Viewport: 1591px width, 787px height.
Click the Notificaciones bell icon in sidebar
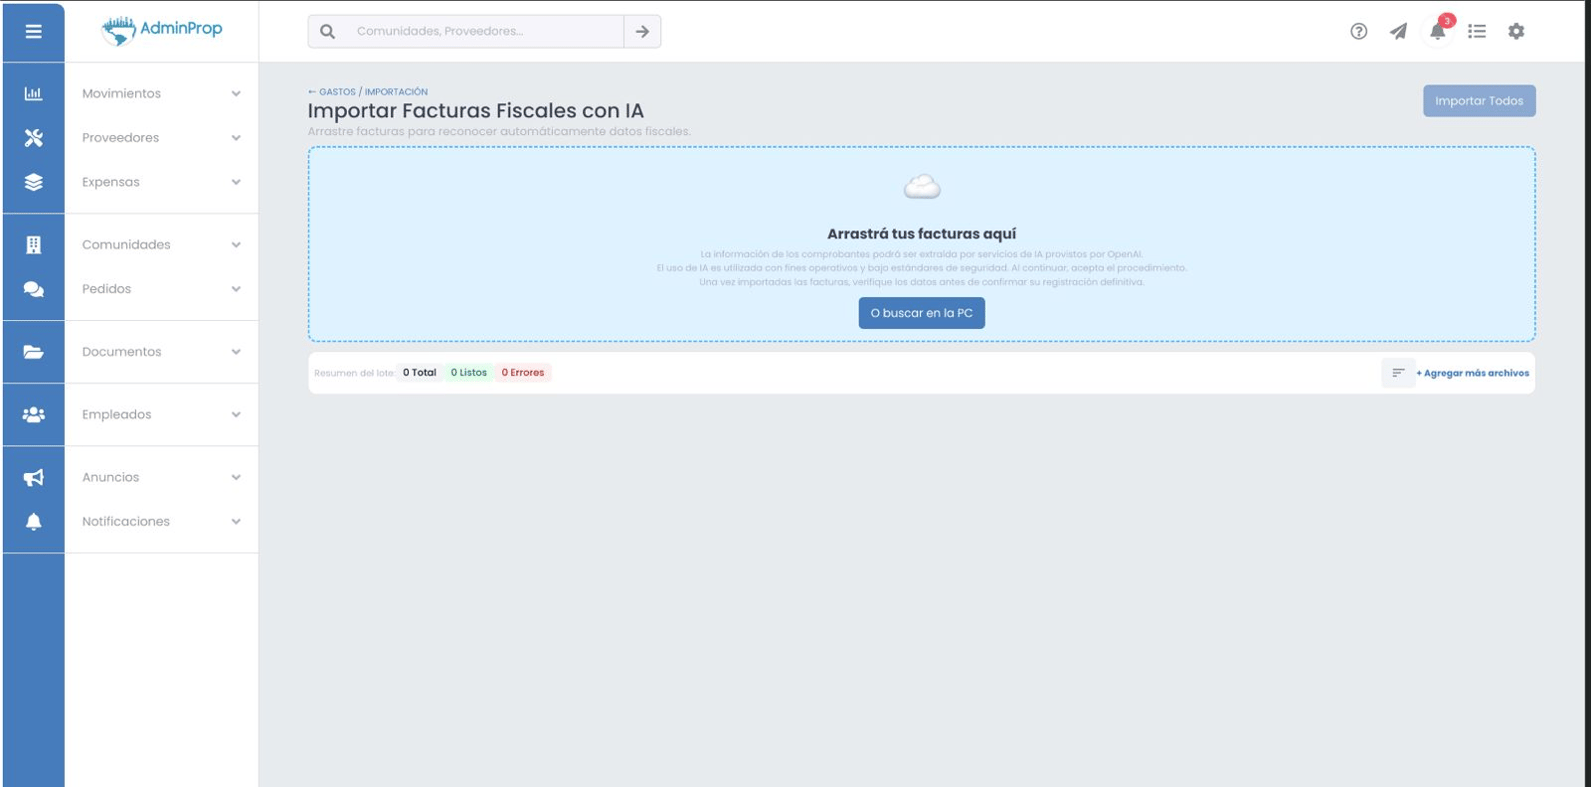(x=33, y=521)
